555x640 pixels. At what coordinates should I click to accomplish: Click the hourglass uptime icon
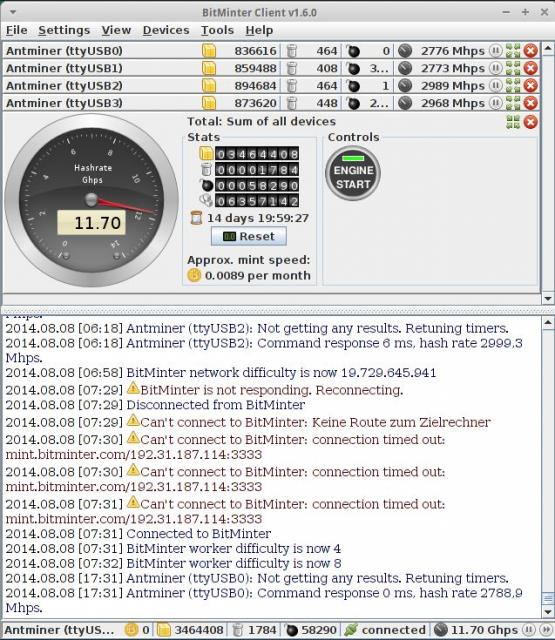[x=197, y=218]
